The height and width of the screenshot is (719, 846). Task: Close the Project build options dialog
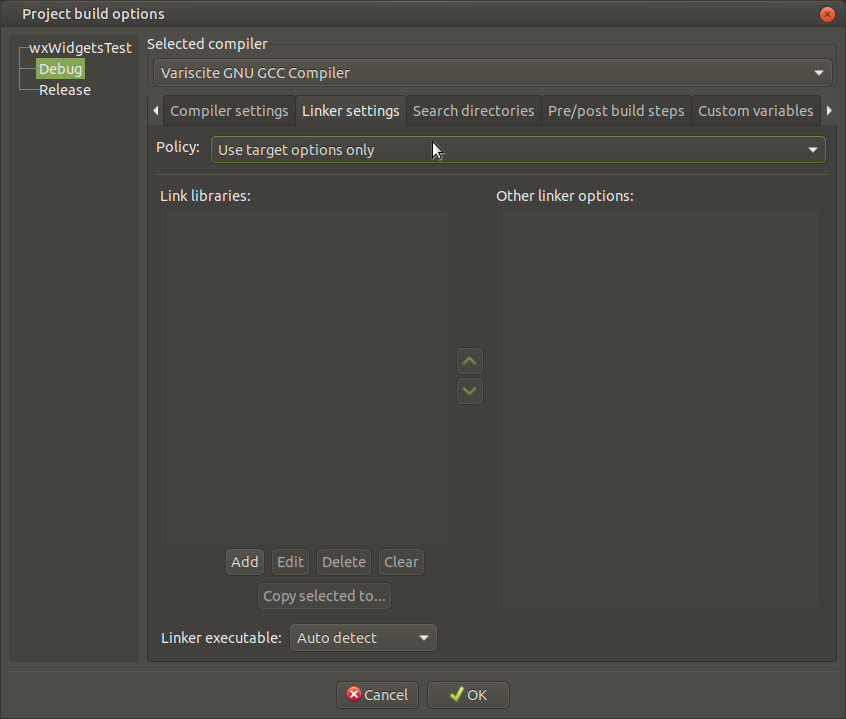[x=827, y=14]
